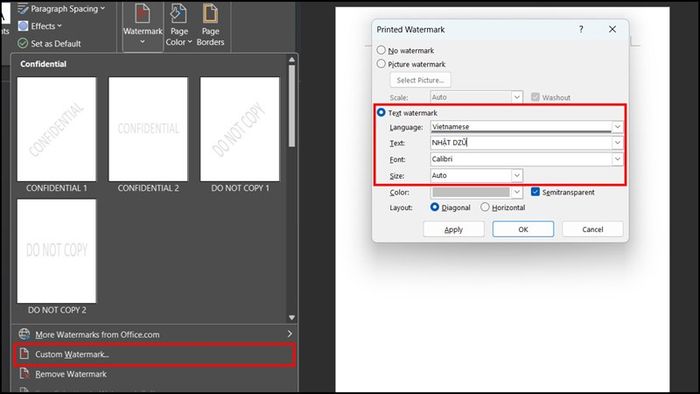Open More Watermarks from Office.com

pyautogui.click(x=154, y=334)
